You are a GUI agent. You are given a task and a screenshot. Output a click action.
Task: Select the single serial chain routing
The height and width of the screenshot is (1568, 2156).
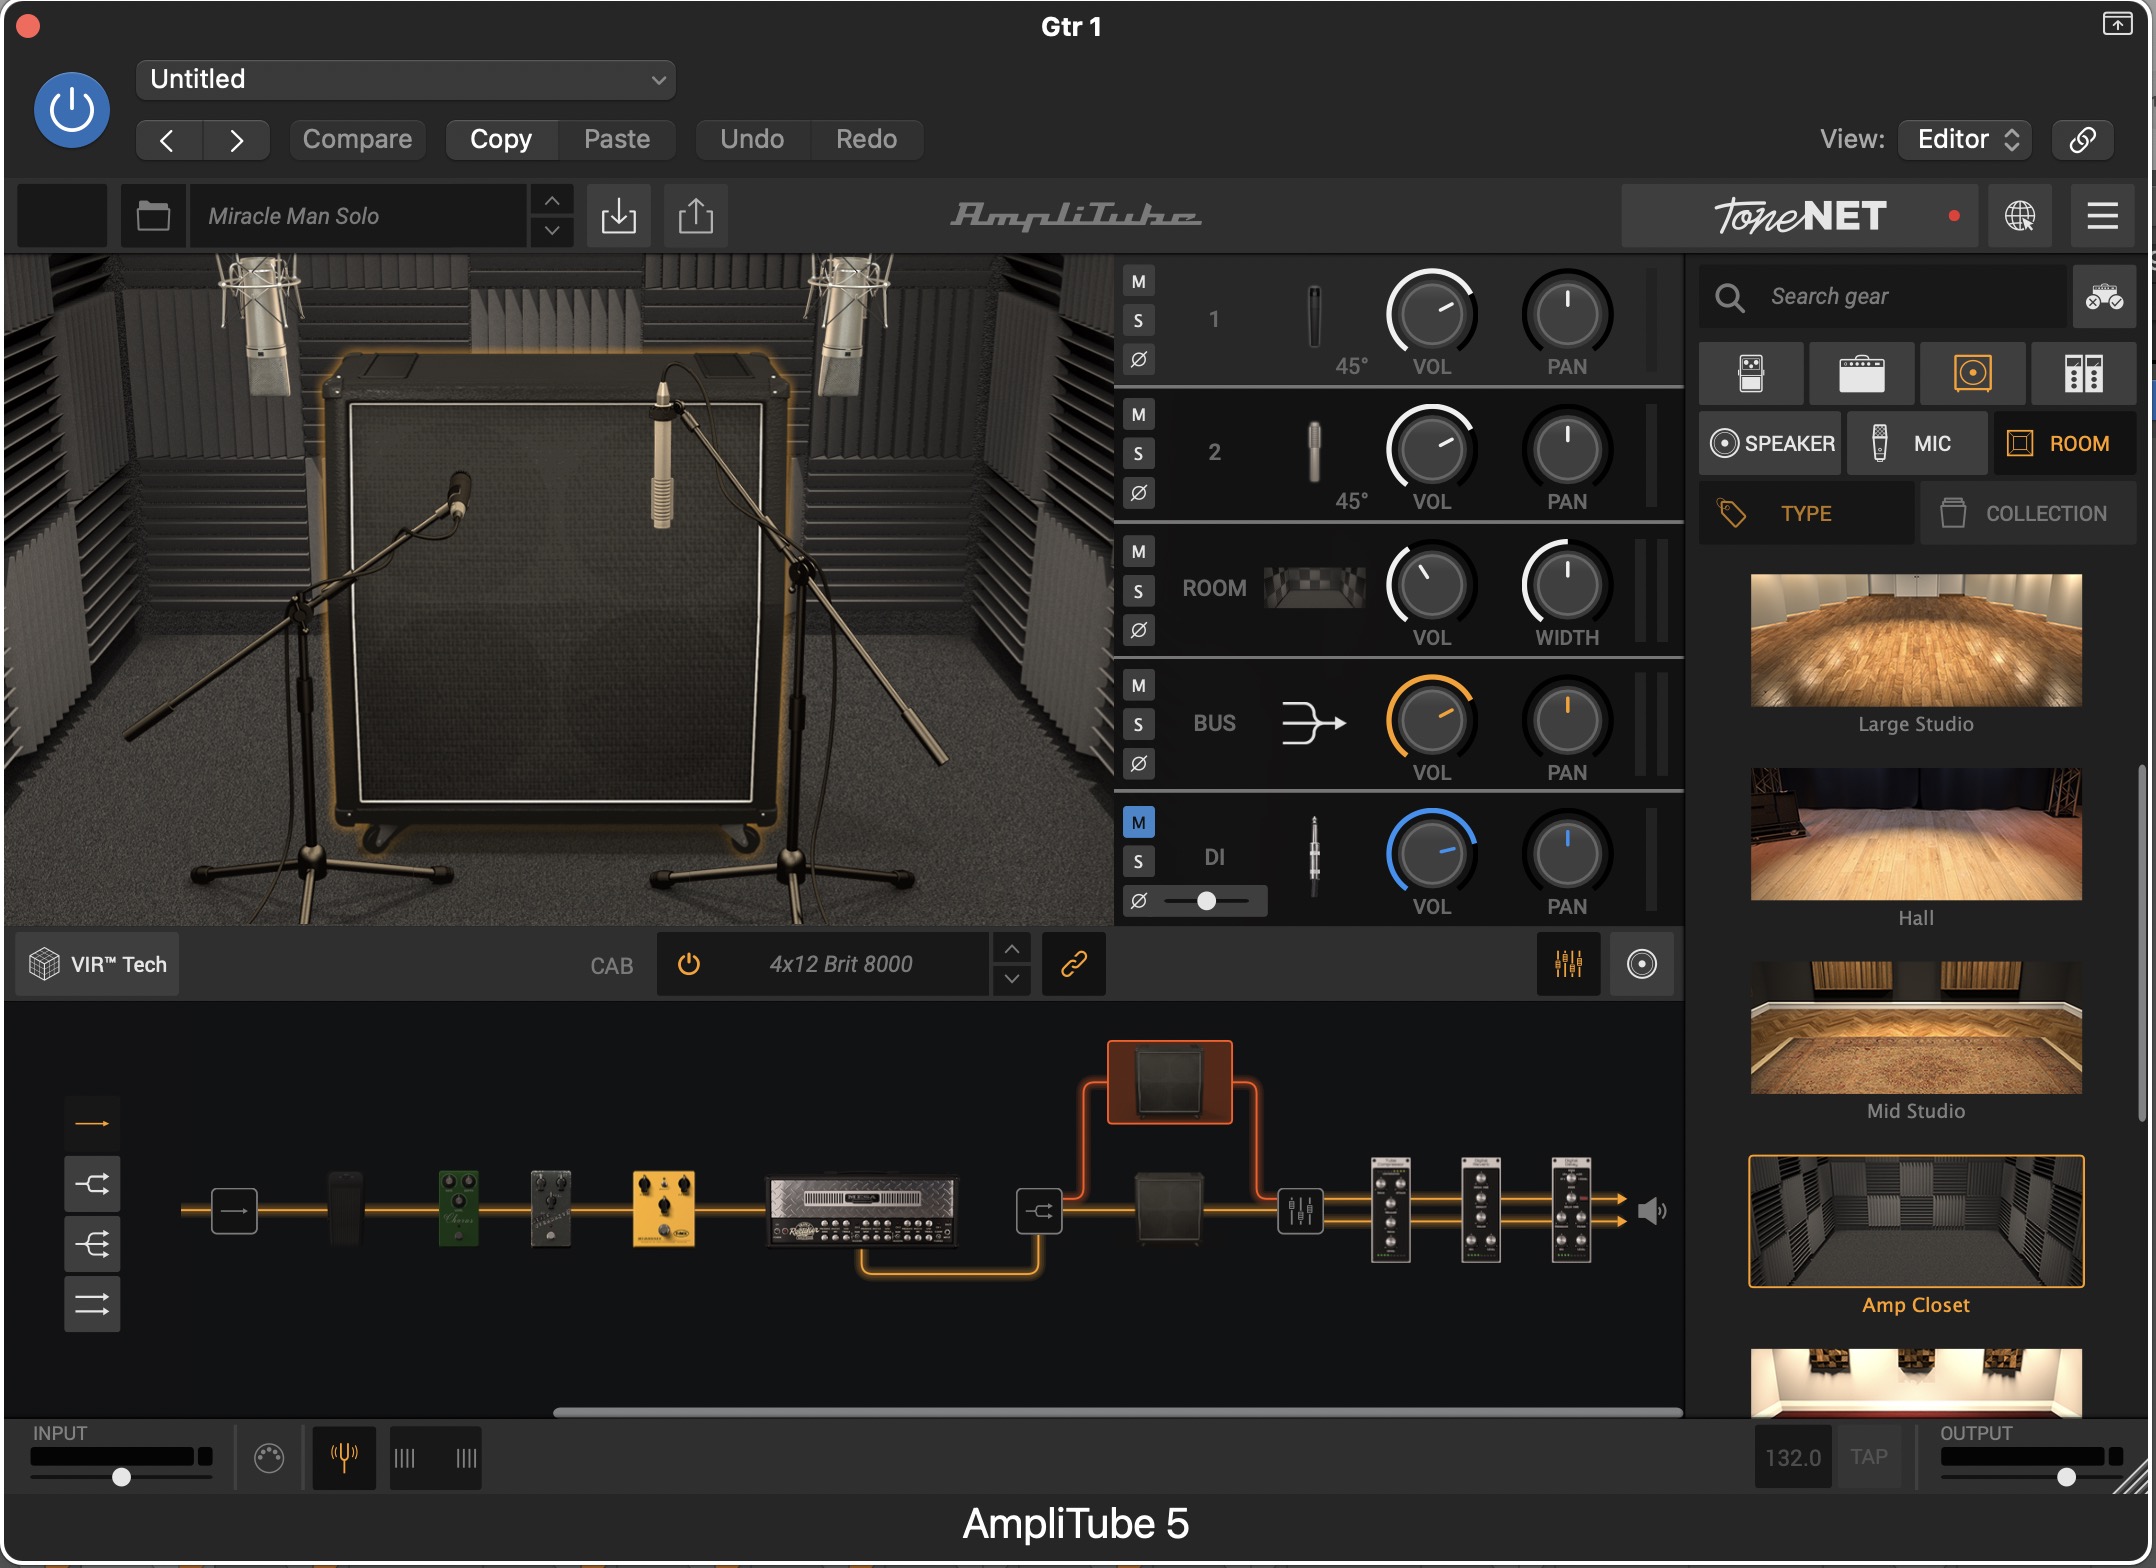pyautogui.click(x=92, y=1124)
